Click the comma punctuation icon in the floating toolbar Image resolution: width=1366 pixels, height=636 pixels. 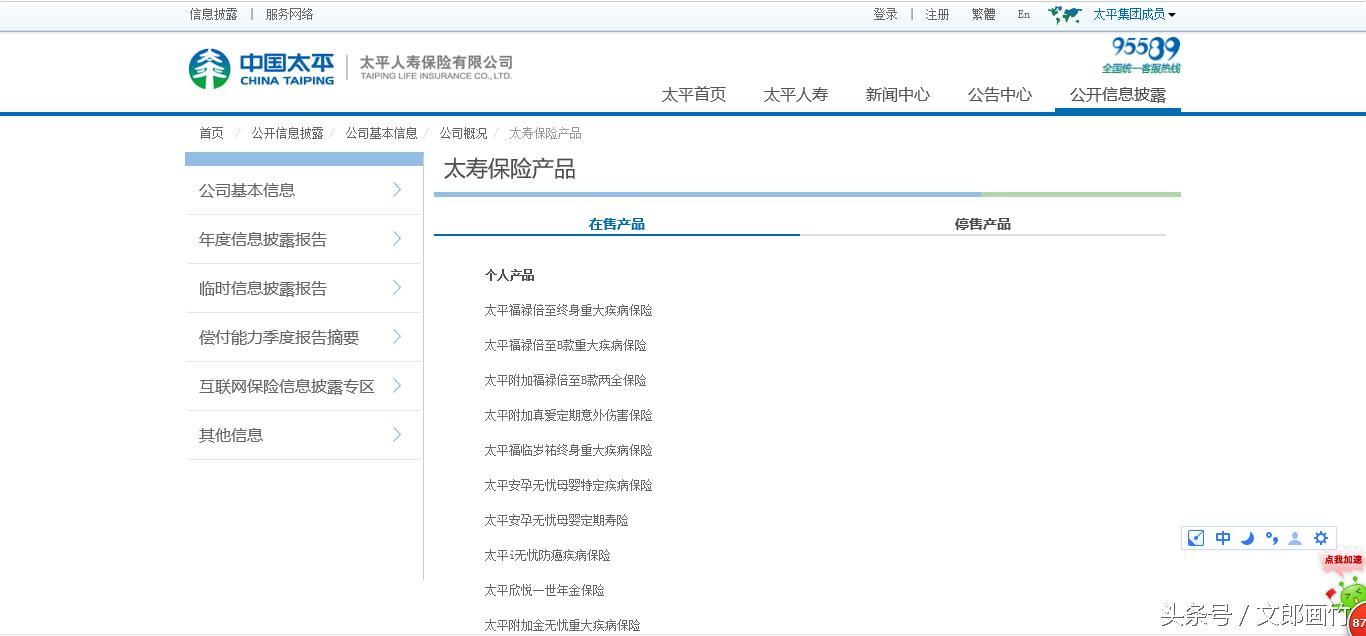[1271, 538]
